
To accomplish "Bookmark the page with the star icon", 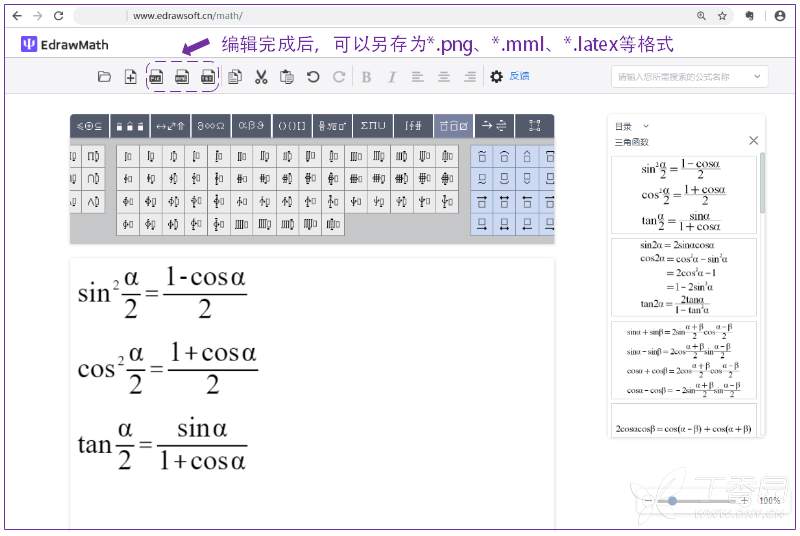I will click(x=722, y=16).
